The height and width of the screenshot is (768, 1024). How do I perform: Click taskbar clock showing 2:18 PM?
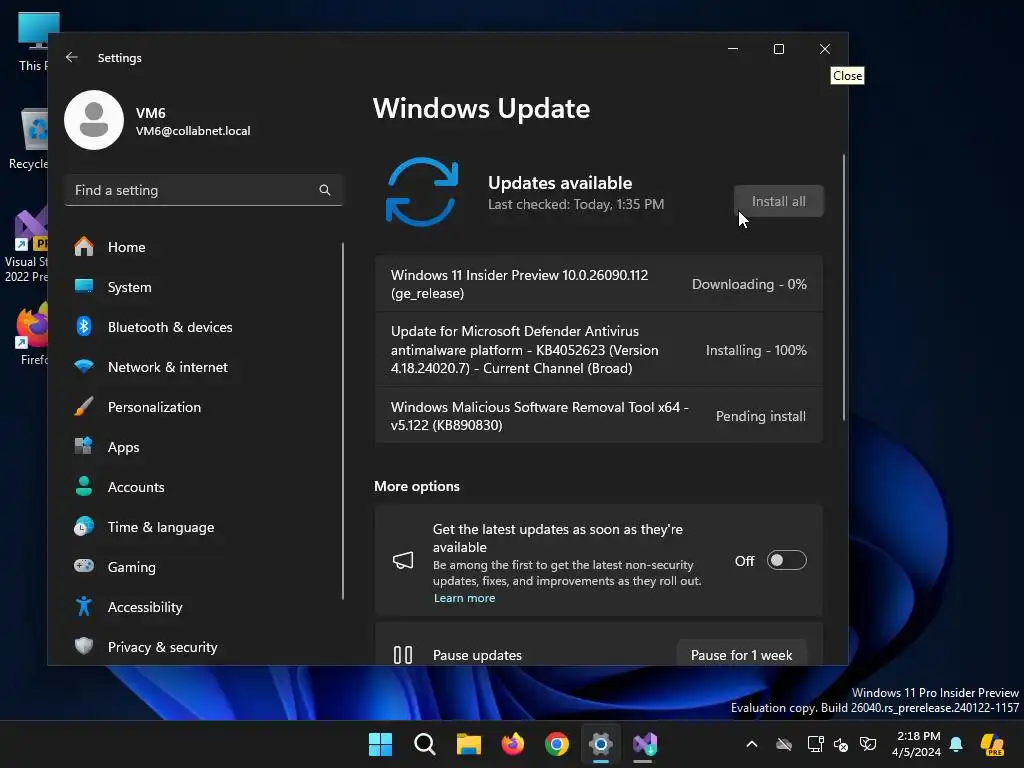pos(917,744)
